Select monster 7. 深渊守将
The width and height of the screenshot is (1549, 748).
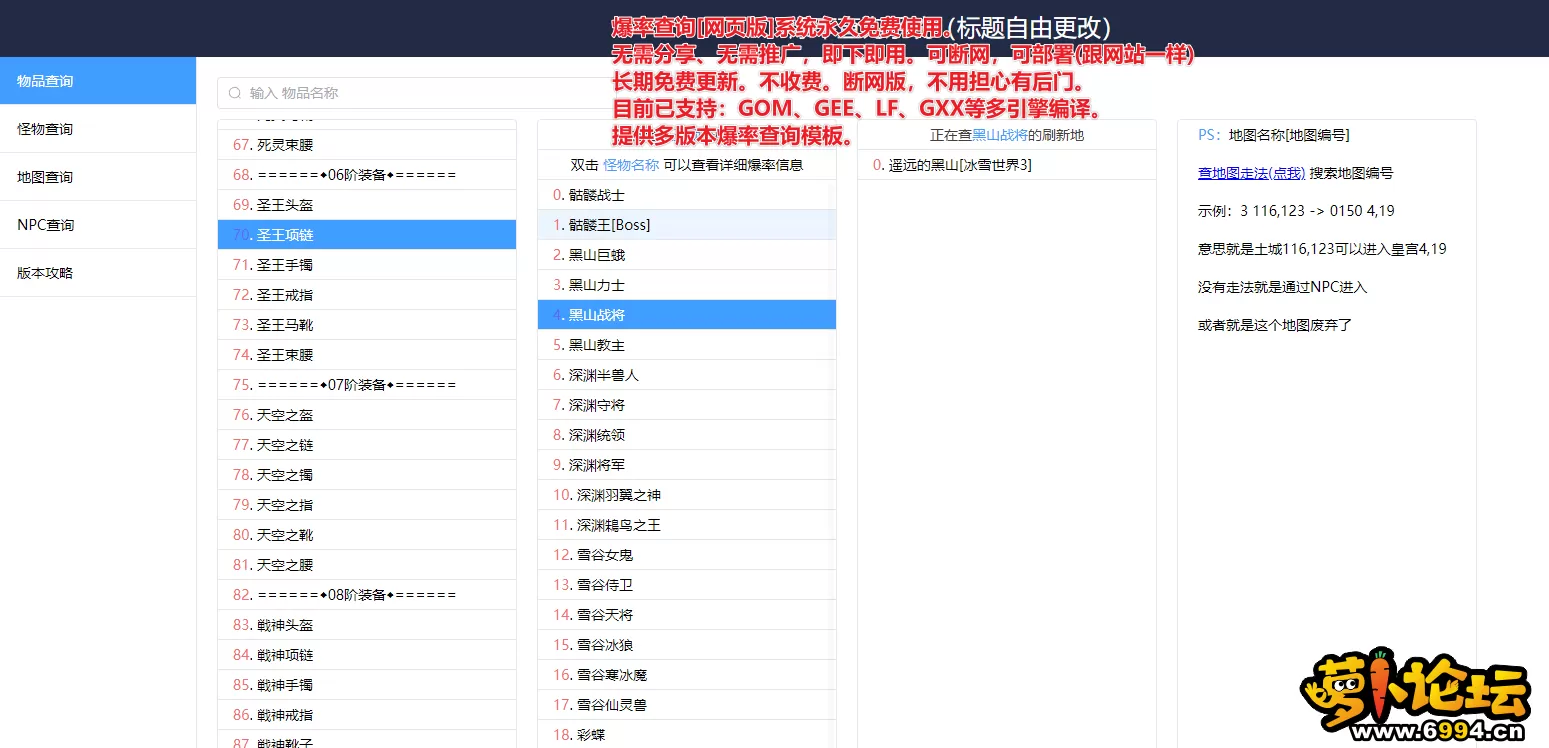click(687, 405)
